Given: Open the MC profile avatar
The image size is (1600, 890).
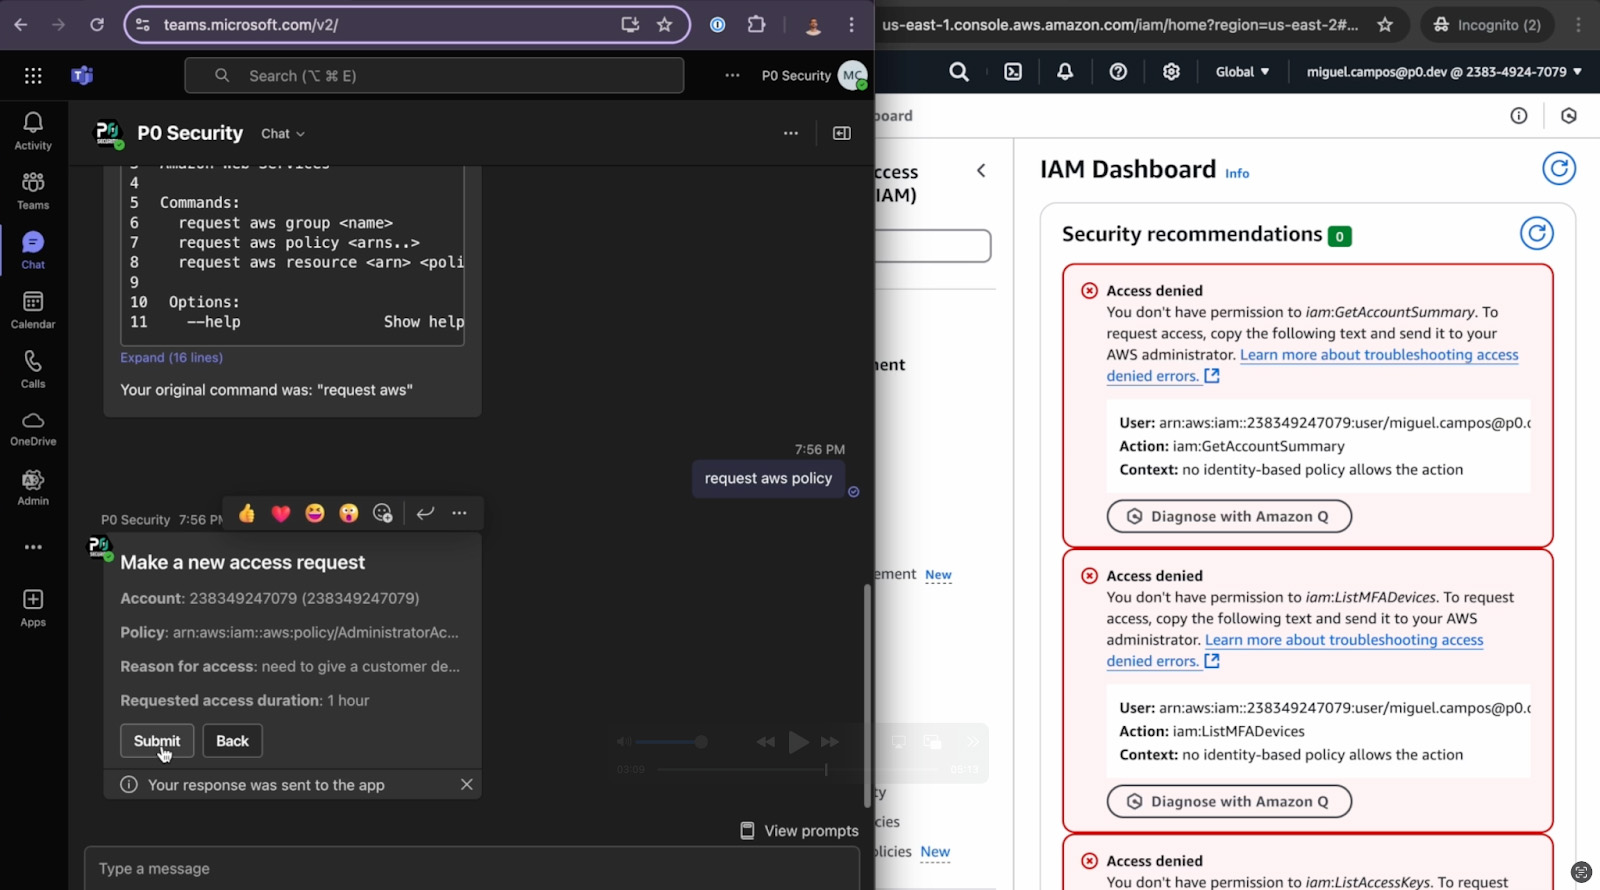Looking at the screenshot, I should click(852, 75).
